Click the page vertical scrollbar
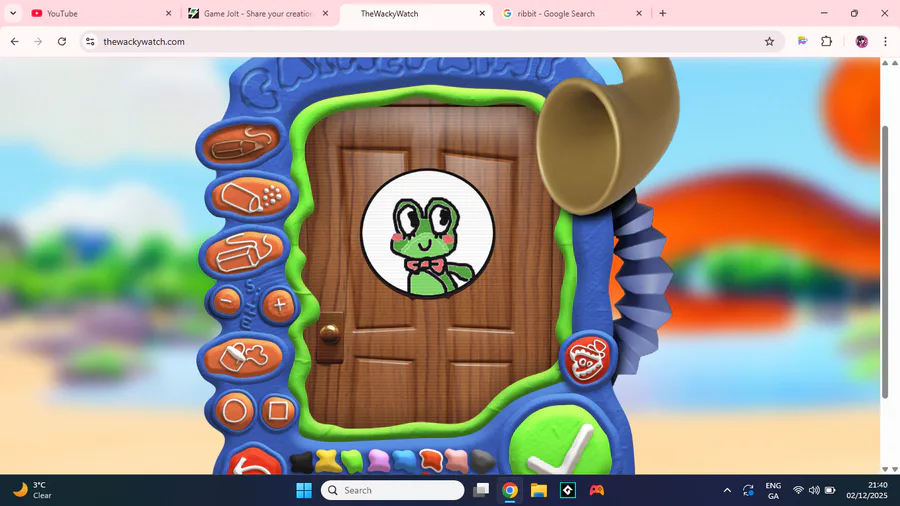This screenshot has height=506, width=900. 885,262
